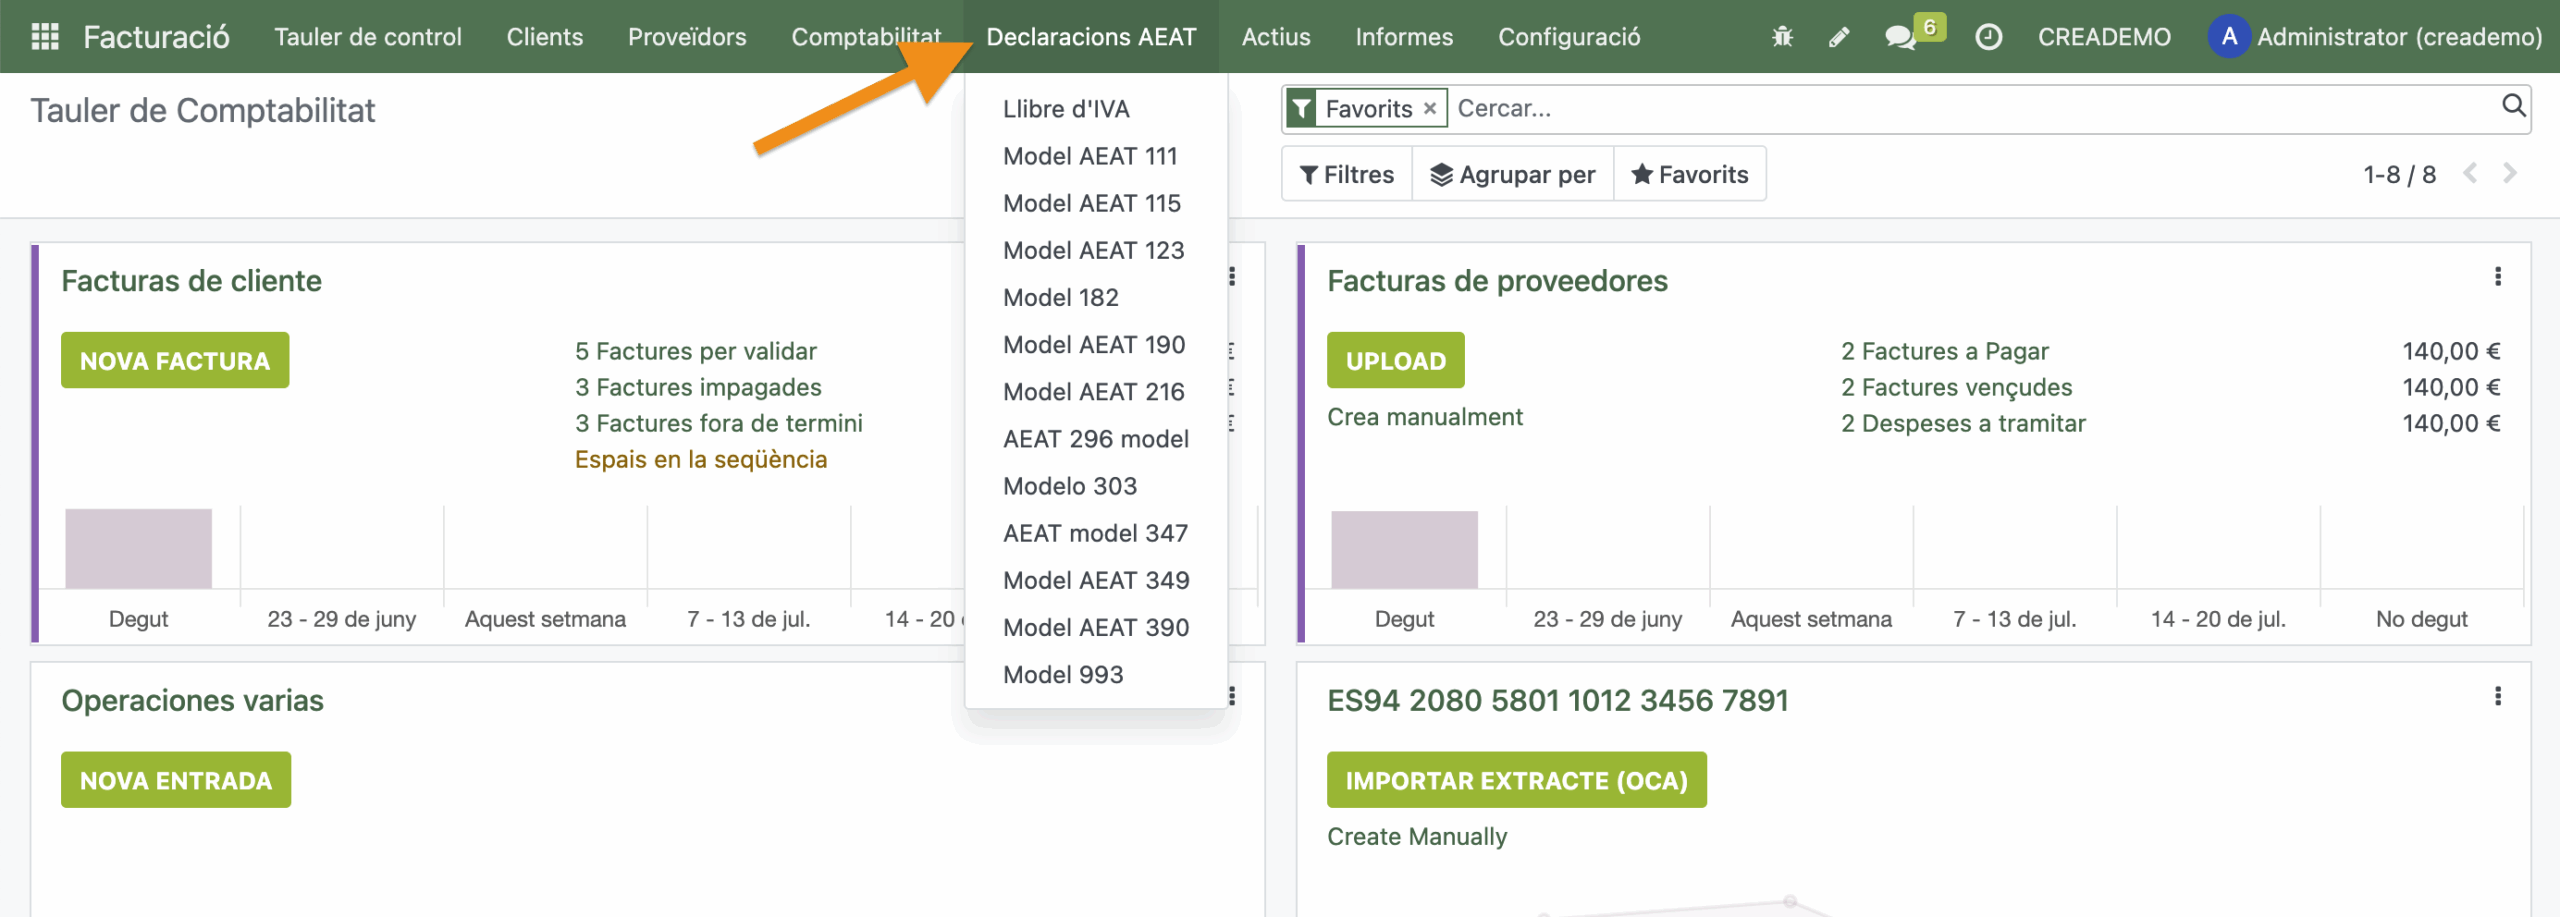The height and width of the screenshot is (917, 2560).
Task: Click the debug bug icon
Action: tap(1782, 37)
